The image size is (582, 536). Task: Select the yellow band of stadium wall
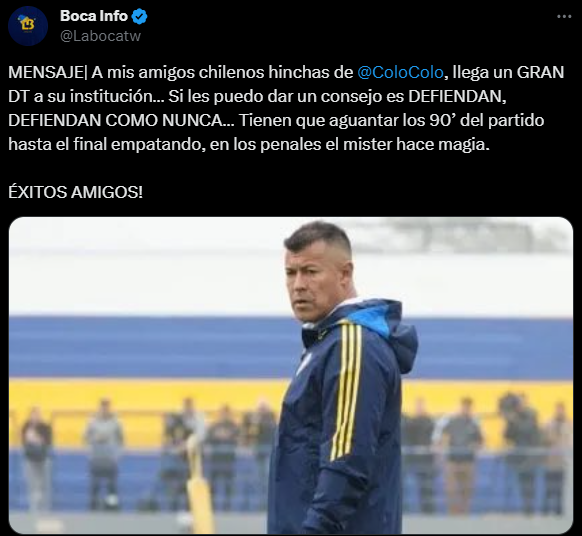148,395
